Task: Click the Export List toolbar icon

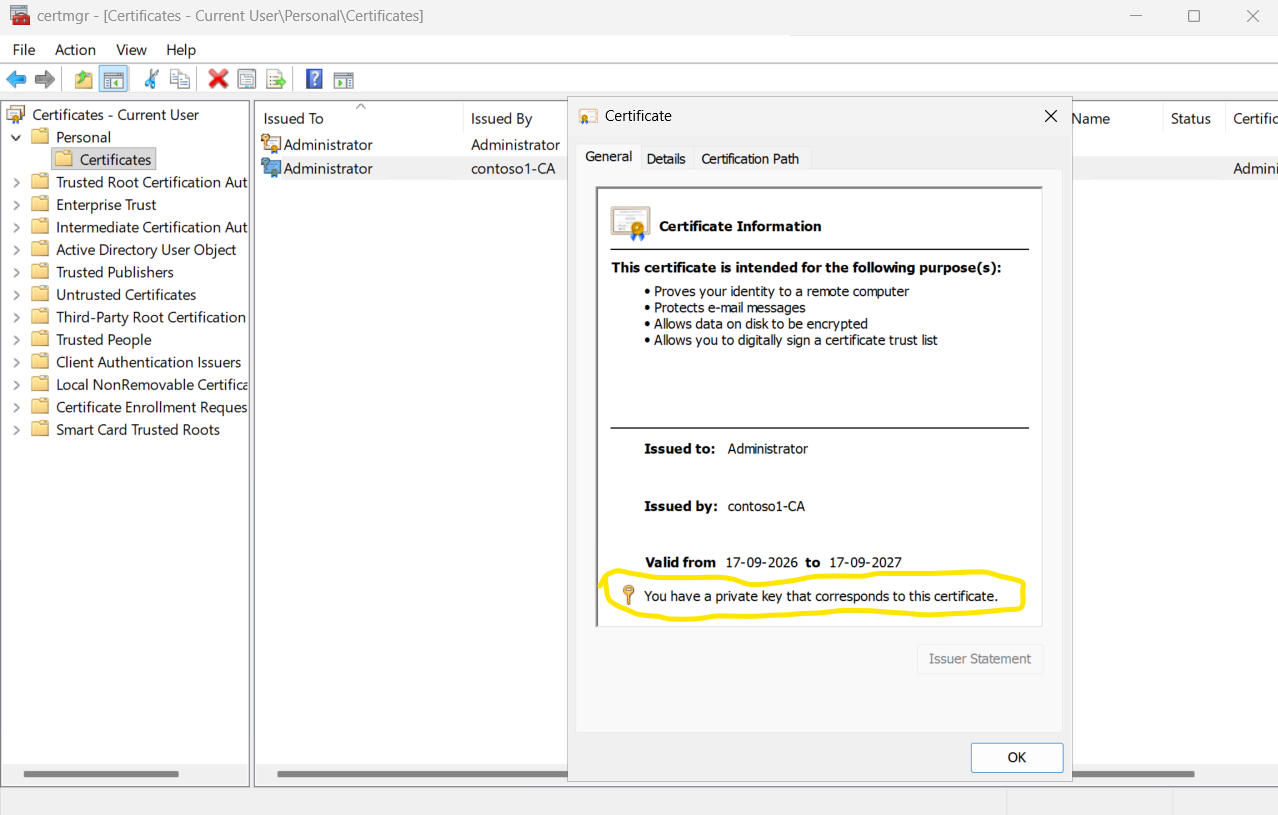Action: pos(276,79)
